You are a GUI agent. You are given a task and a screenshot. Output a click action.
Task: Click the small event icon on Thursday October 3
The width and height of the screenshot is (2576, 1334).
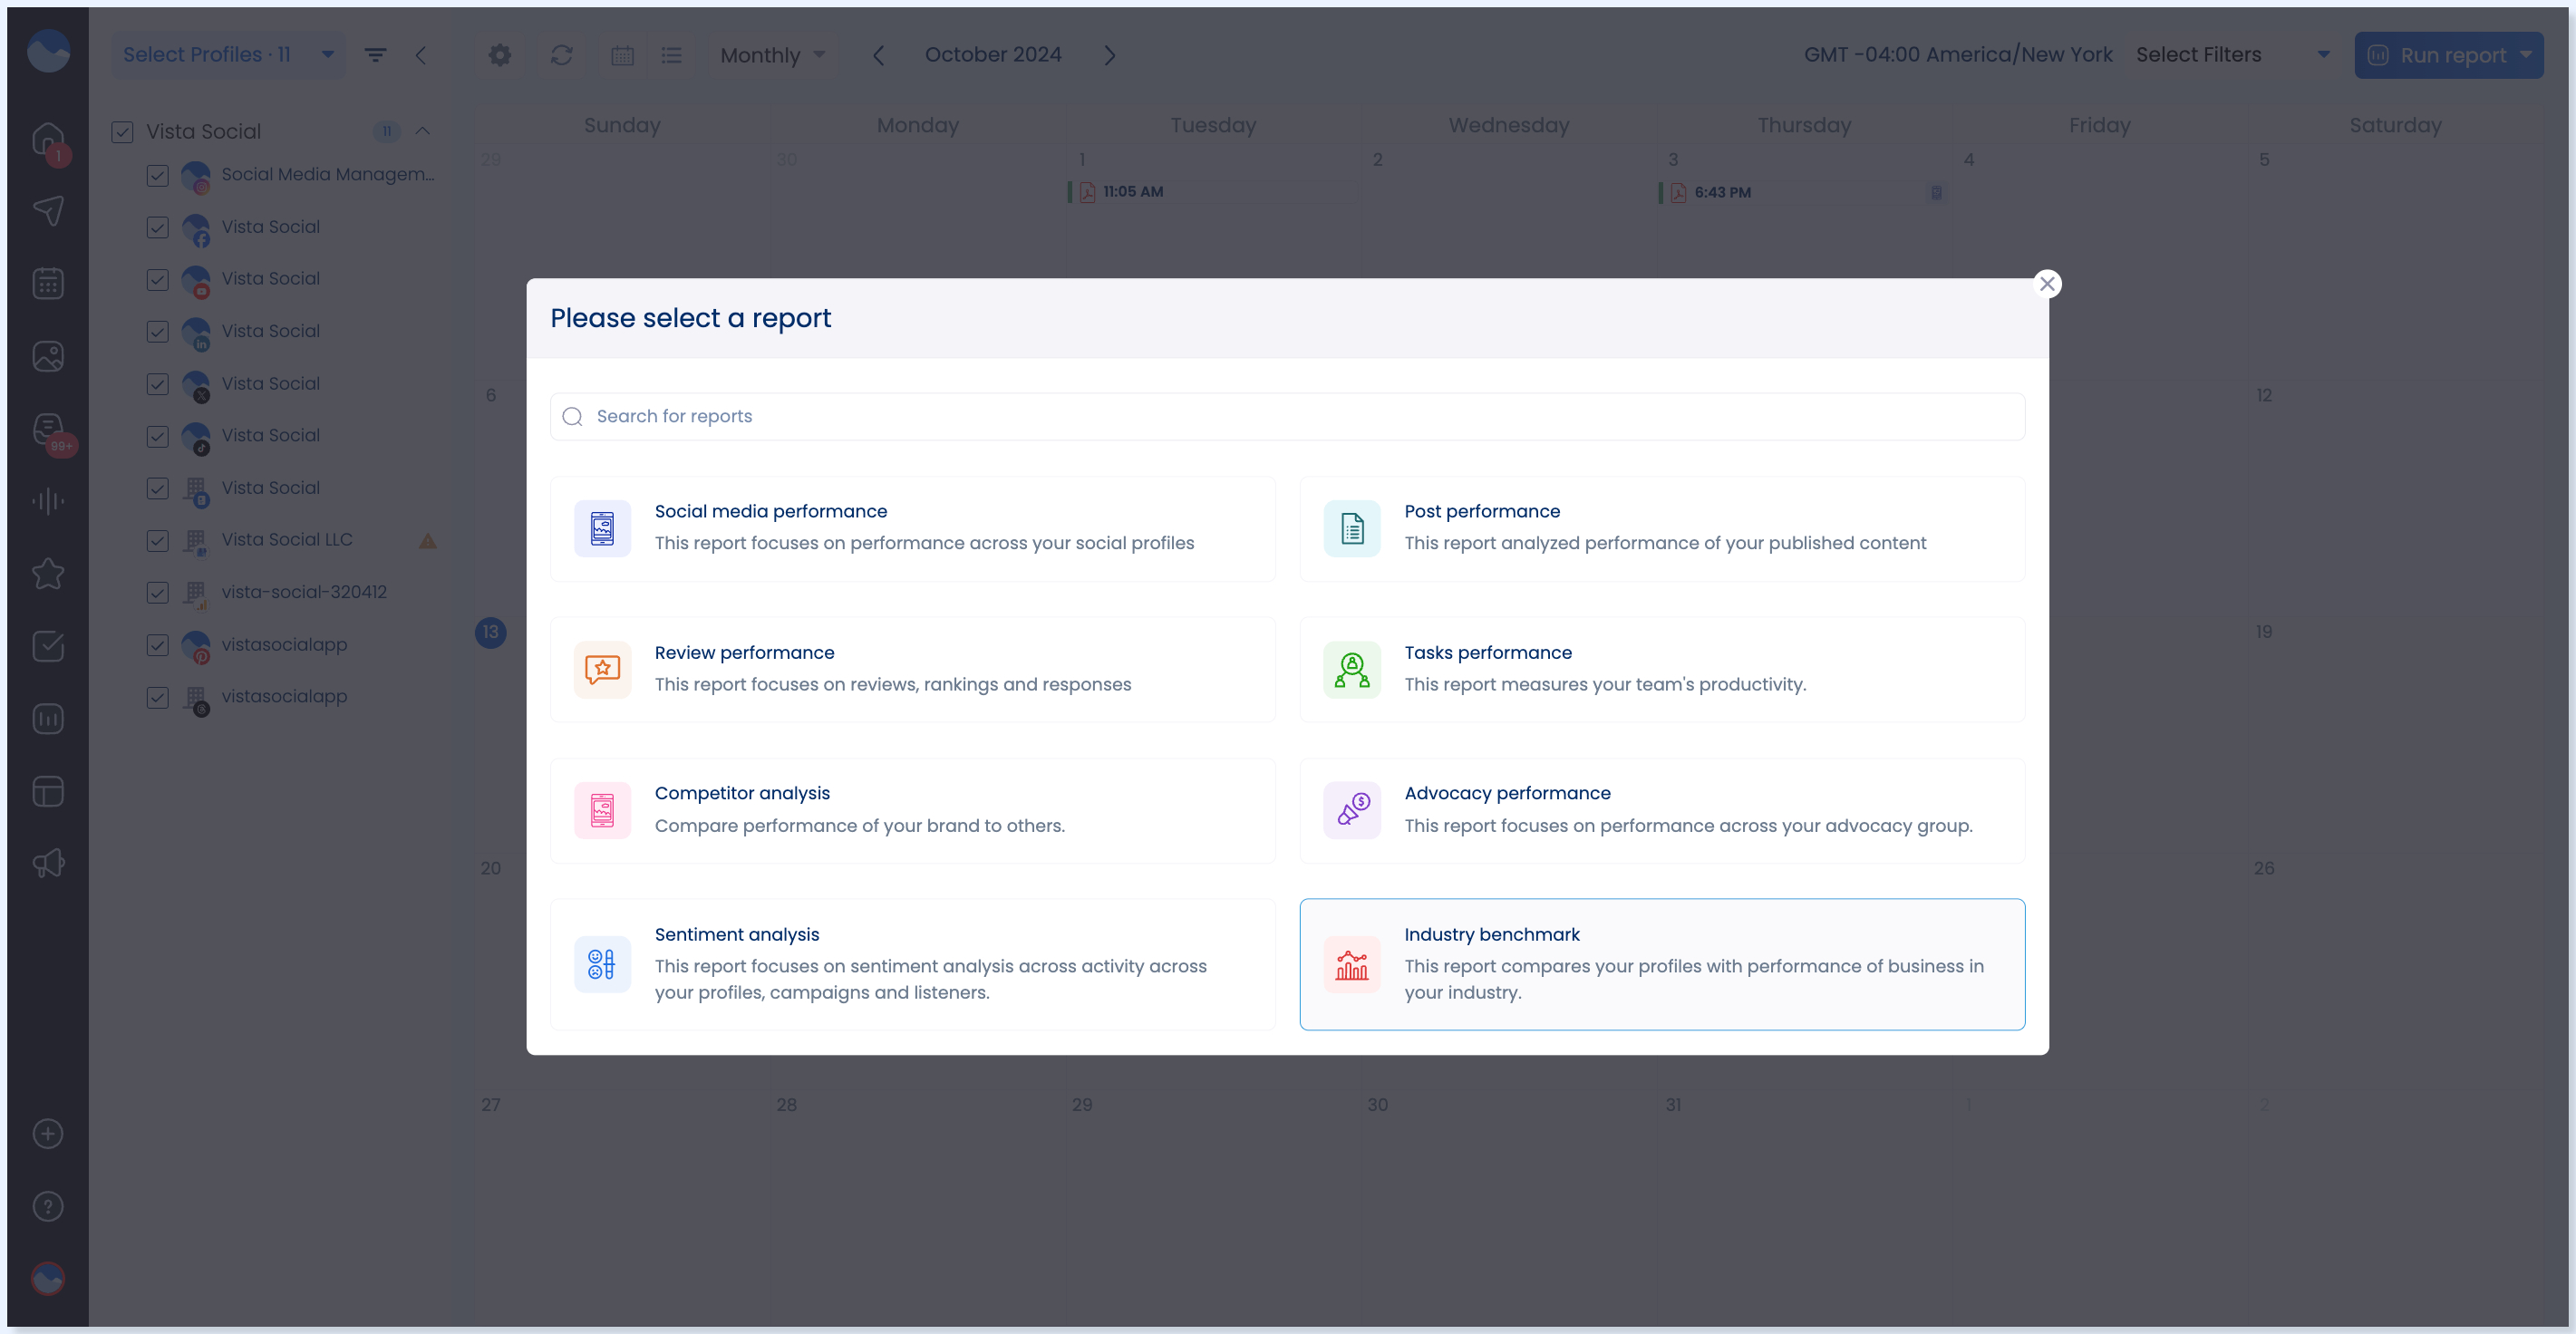pyautogui.click(x=1937, y=193)
